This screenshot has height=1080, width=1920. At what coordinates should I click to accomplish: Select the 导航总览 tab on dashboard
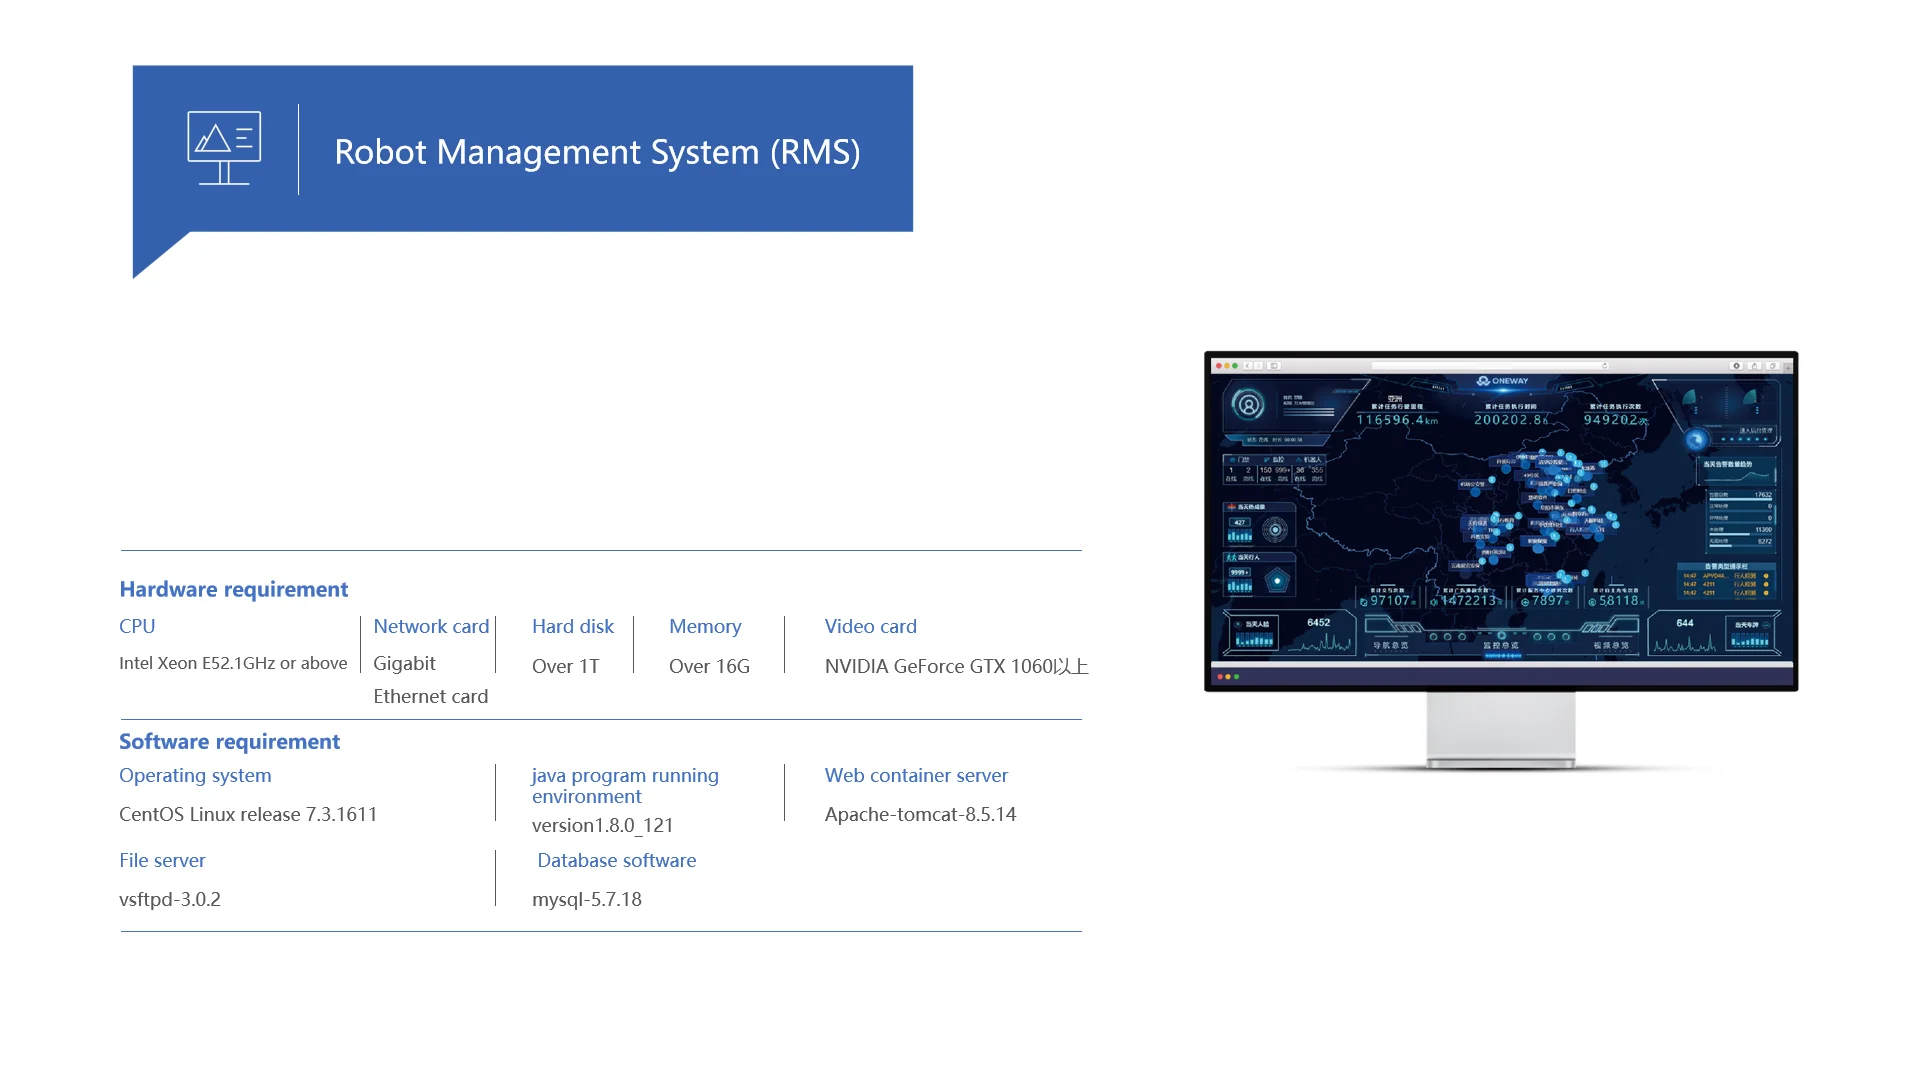coord(1390,646)
